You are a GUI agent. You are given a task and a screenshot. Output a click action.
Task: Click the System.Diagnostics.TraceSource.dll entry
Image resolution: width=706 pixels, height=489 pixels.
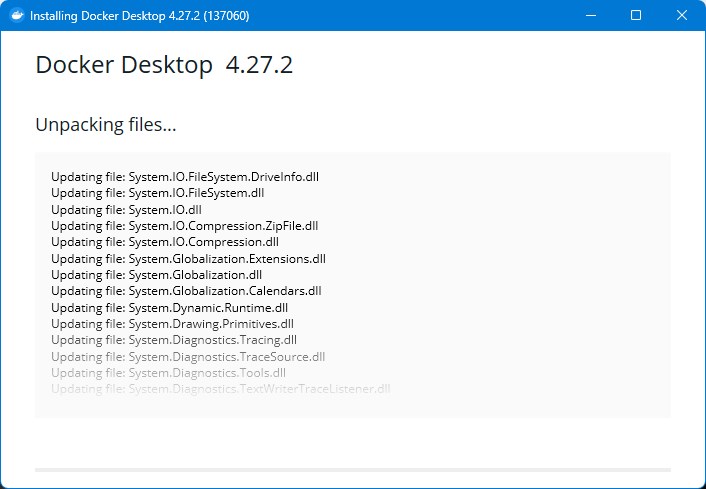coord(188,357)
